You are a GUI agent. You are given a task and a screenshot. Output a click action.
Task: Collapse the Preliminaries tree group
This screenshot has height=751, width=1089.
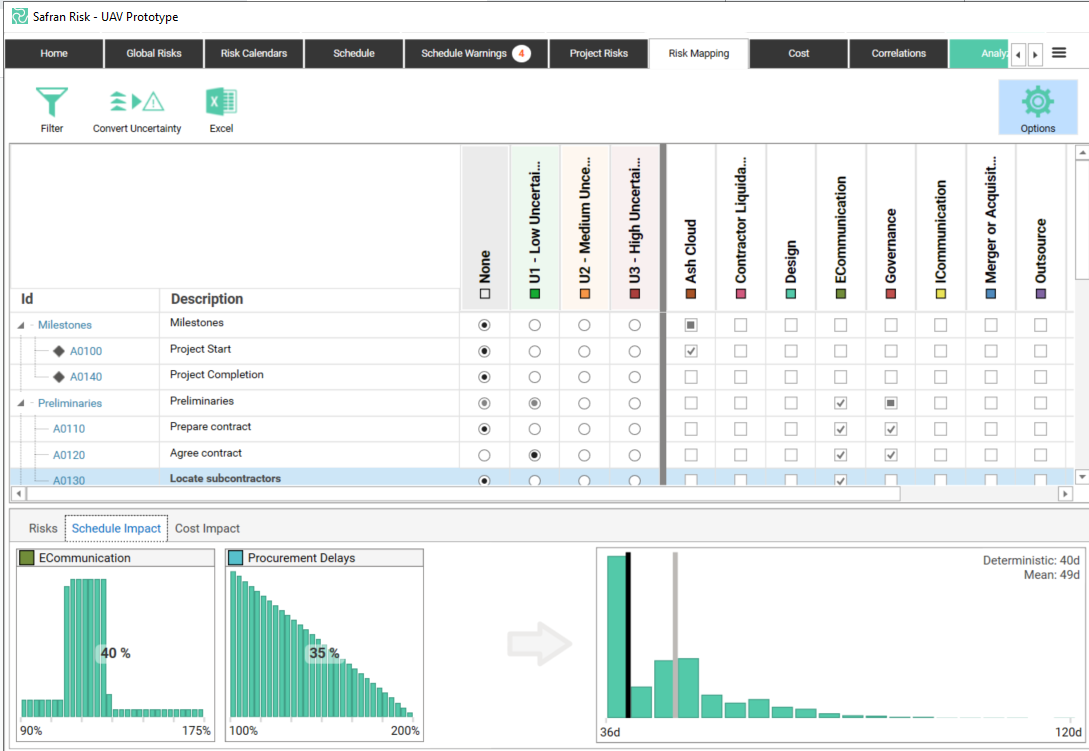[x=22, y=403]
